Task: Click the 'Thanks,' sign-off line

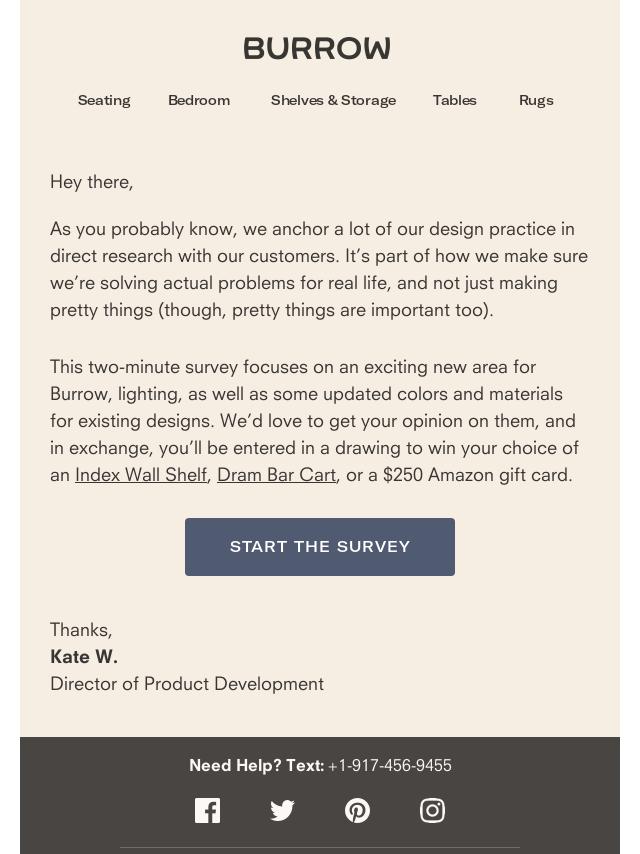Action: [81, 630]
